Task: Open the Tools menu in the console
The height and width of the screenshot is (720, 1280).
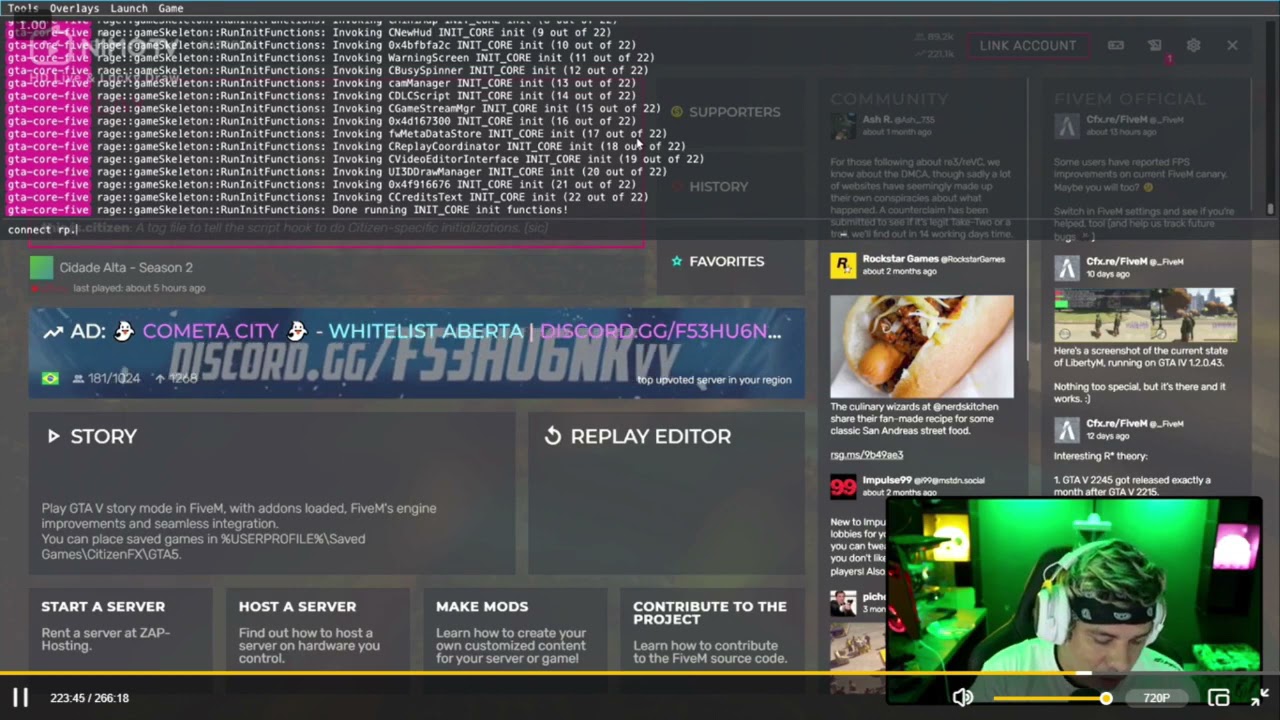Action: pos(23,8)
